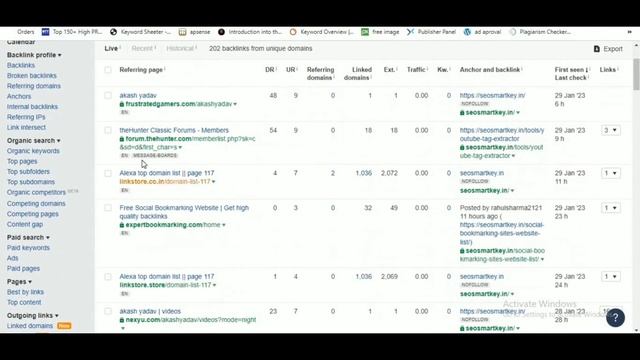The image size is (640, 360).
Task: Click the Export file icon
Action: tap(597, 49)
